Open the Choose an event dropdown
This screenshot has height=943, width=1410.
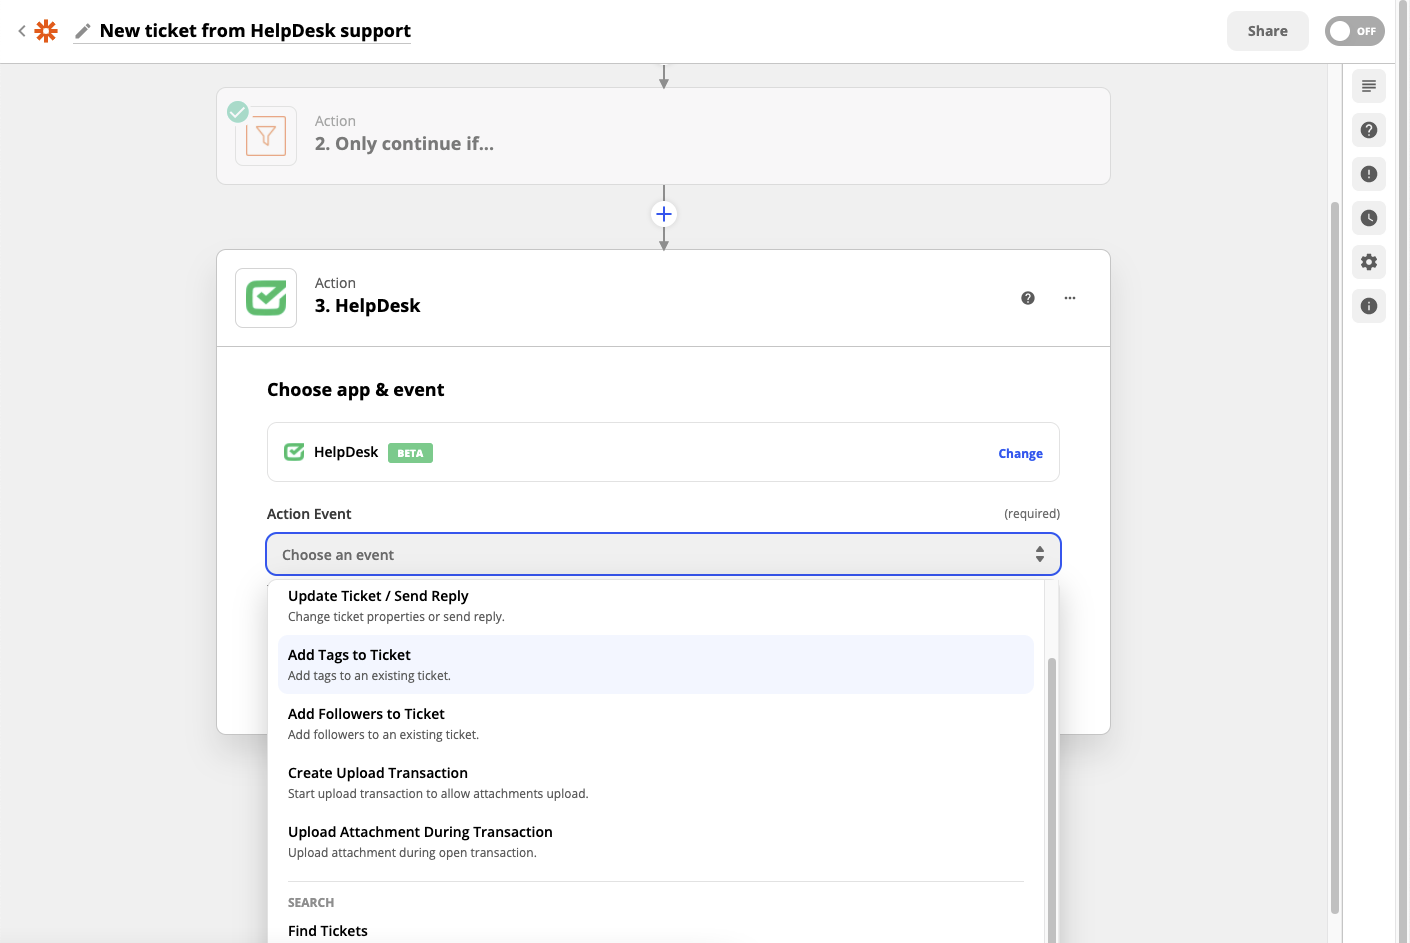point(663,554)
